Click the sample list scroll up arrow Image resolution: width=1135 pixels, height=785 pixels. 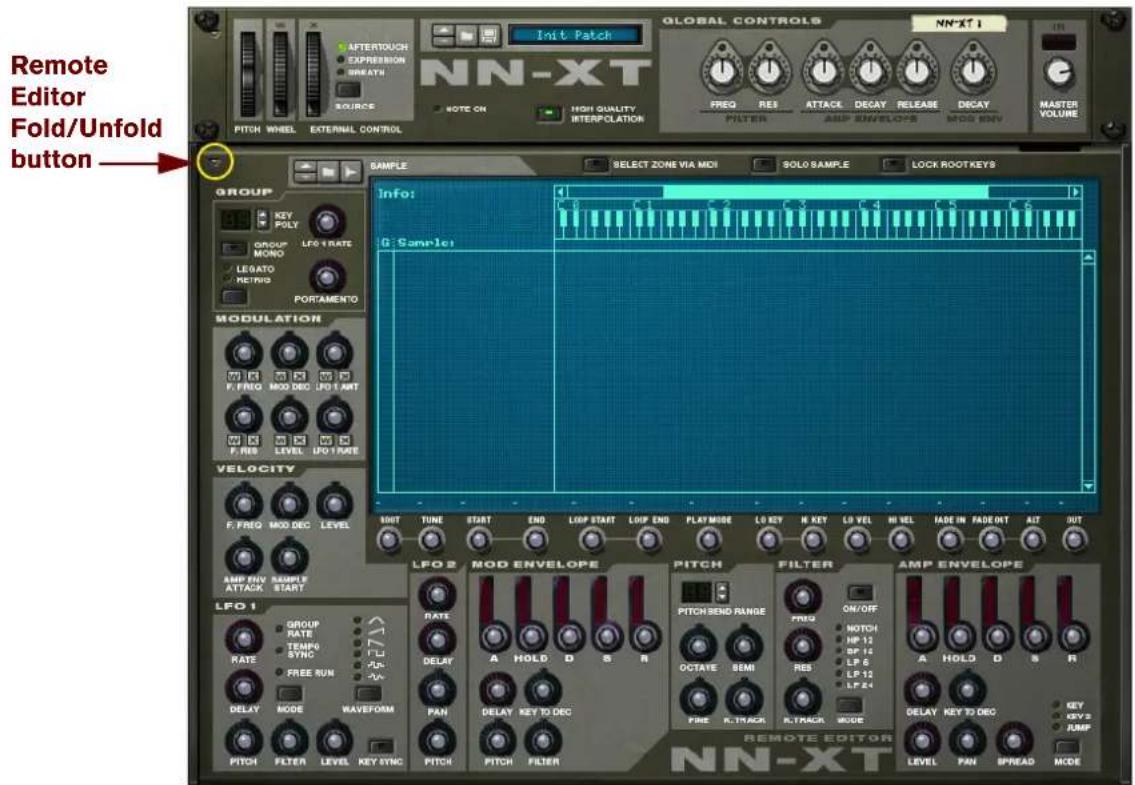click(x=1088, y=258)
